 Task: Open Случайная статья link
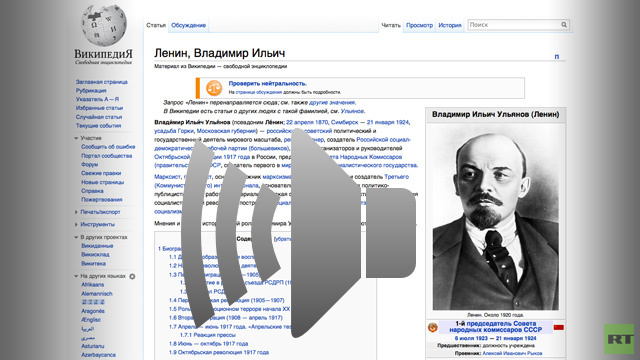[x=99, y=117]
